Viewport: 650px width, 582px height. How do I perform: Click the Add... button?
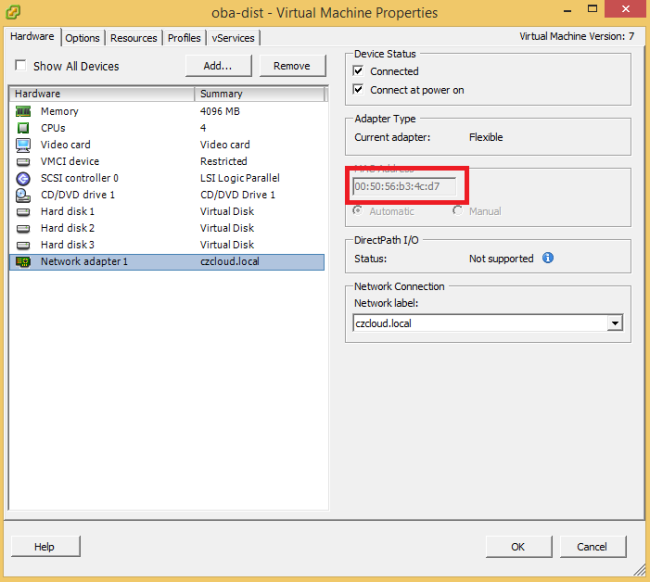217,66
